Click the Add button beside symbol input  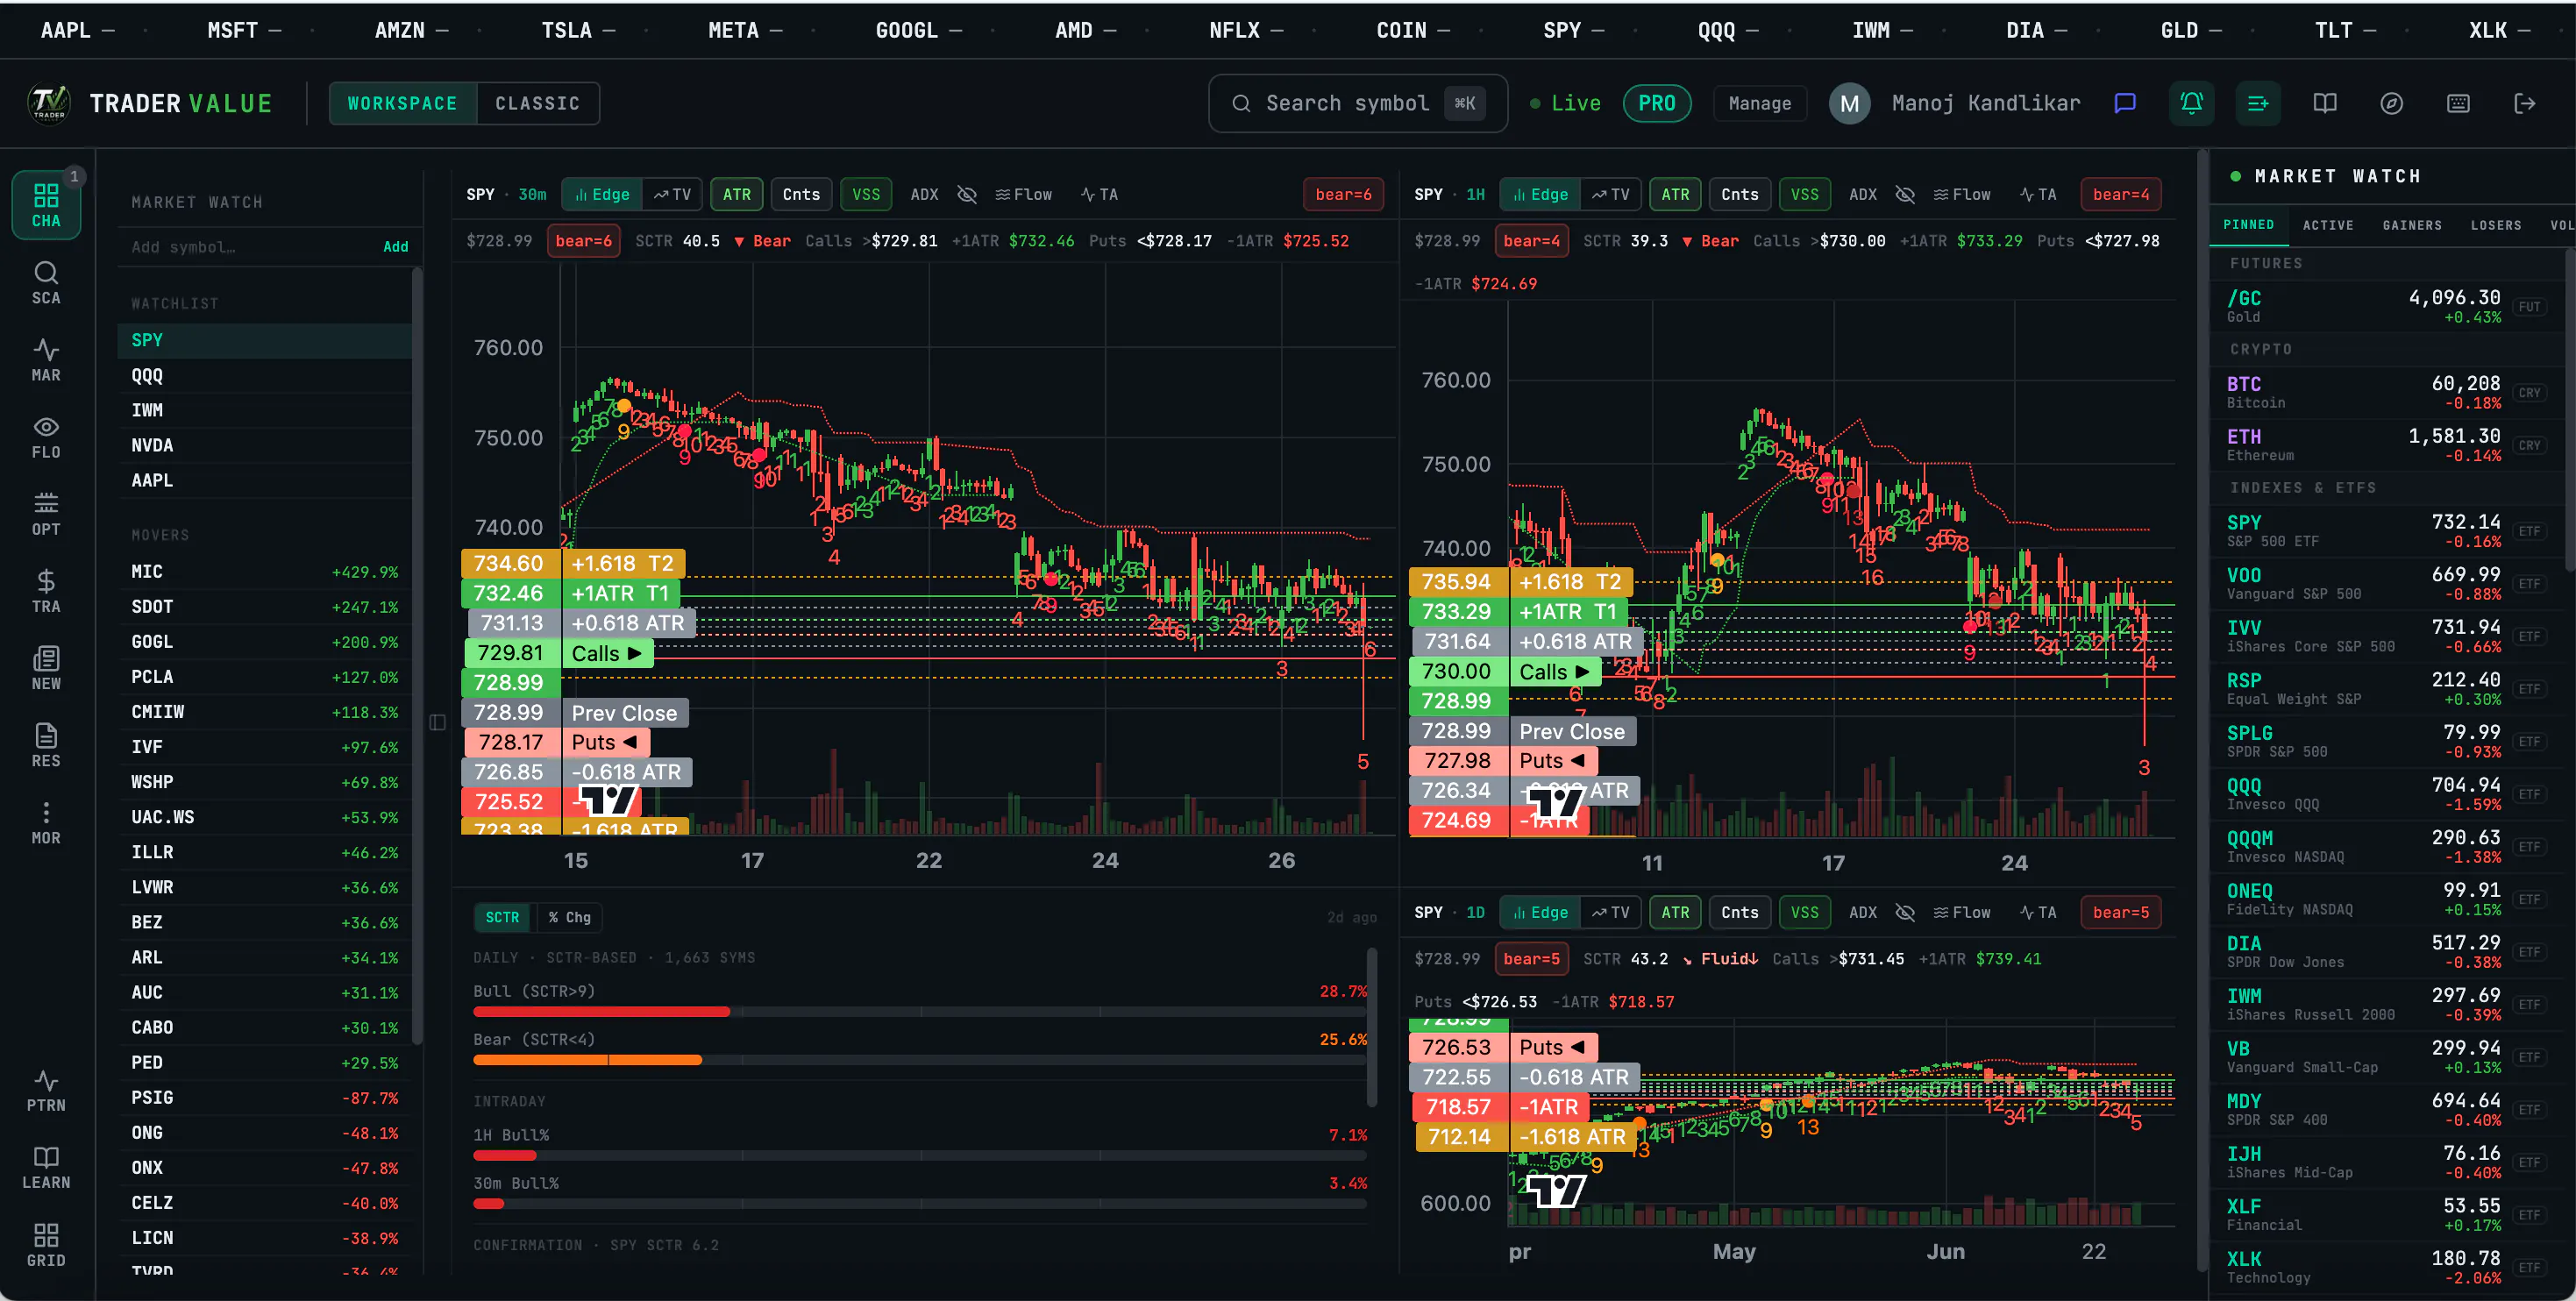396,247
